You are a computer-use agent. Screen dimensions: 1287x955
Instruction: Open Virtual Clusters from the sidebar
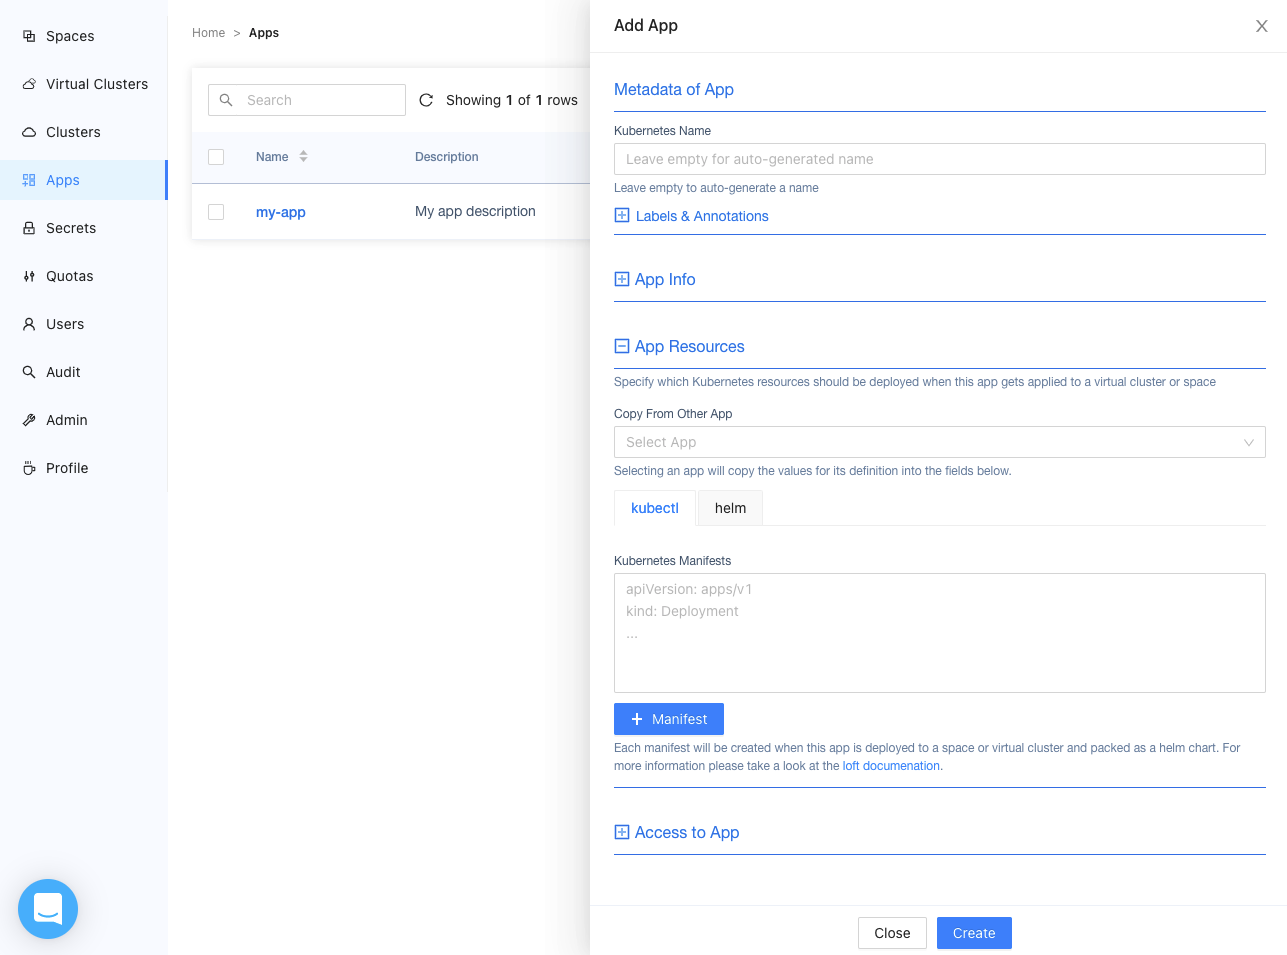[x=84, y=84]
